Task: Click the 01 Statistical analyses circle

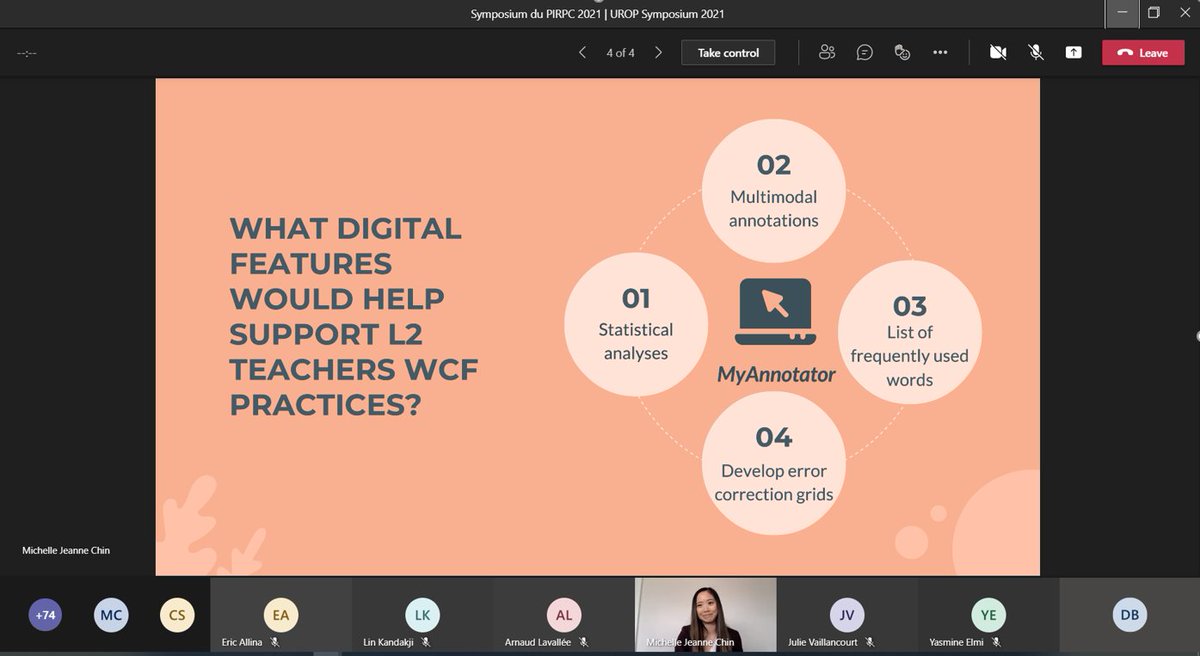Action: pyautogui.click(x=636, y=325)
